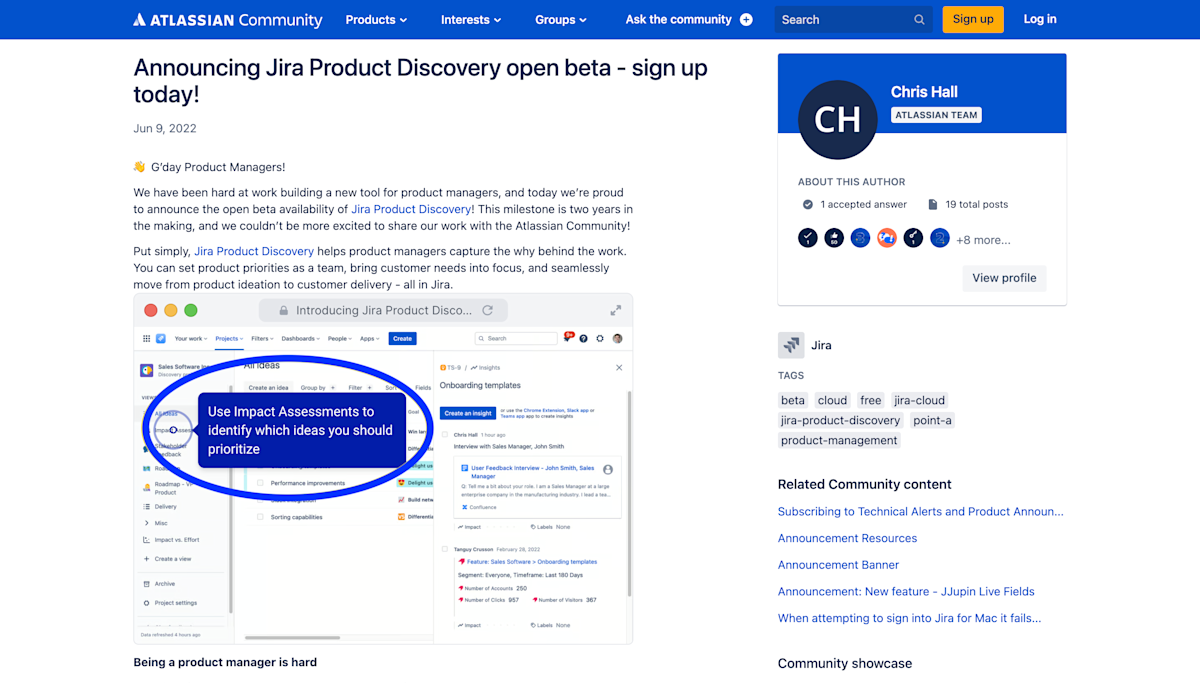This screenshot has height=683, width=1200.
Task: Click the blue Create button in the demo
Action: [402, 338]
